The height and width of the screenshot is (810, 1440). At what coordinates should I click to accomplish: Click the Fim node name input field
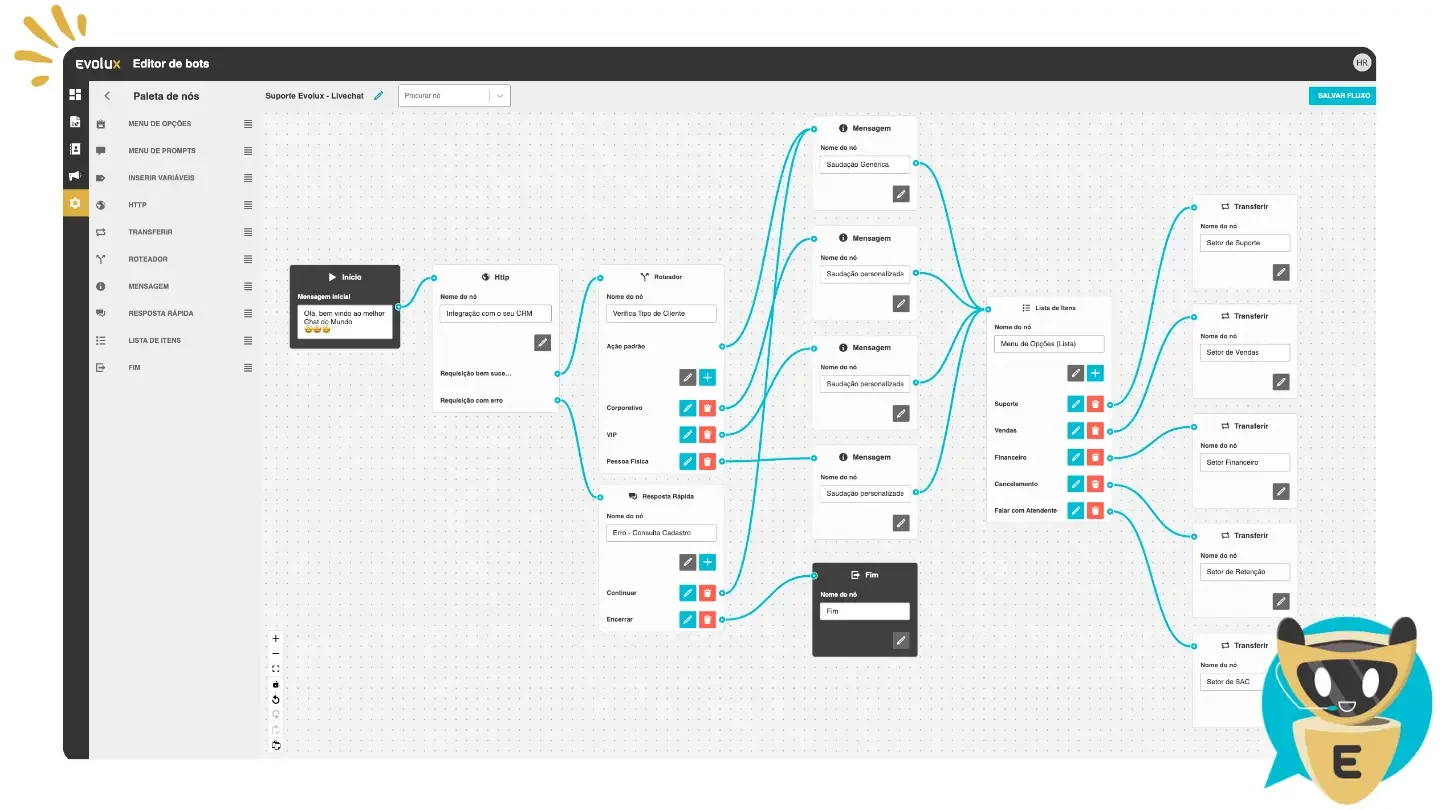(864, 611)
